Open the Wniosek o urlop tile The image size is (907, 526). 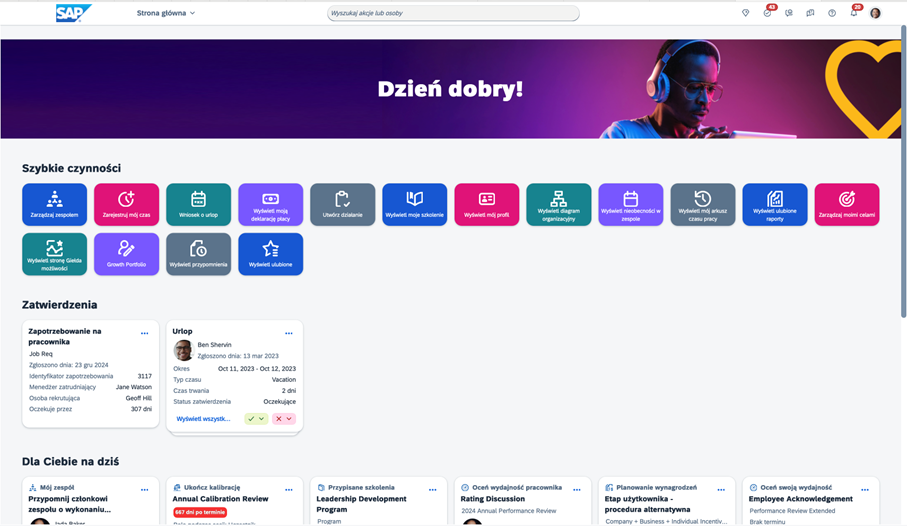click(x=198, y=204)
